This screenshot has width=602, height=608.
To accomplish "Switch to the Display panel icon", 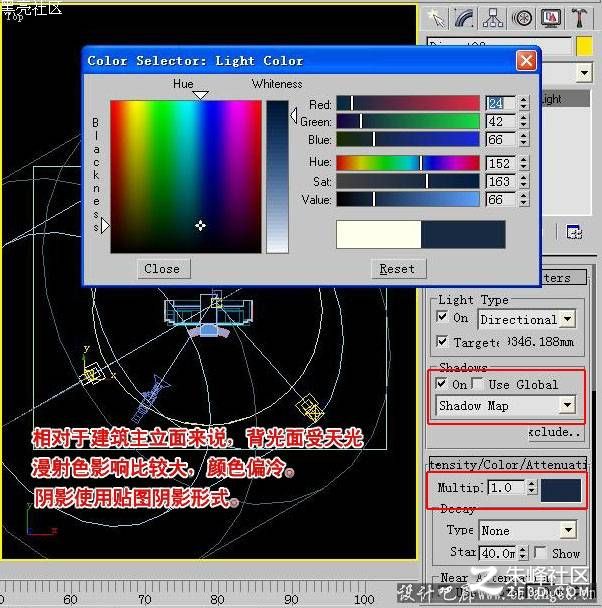I will pos(550,18).
